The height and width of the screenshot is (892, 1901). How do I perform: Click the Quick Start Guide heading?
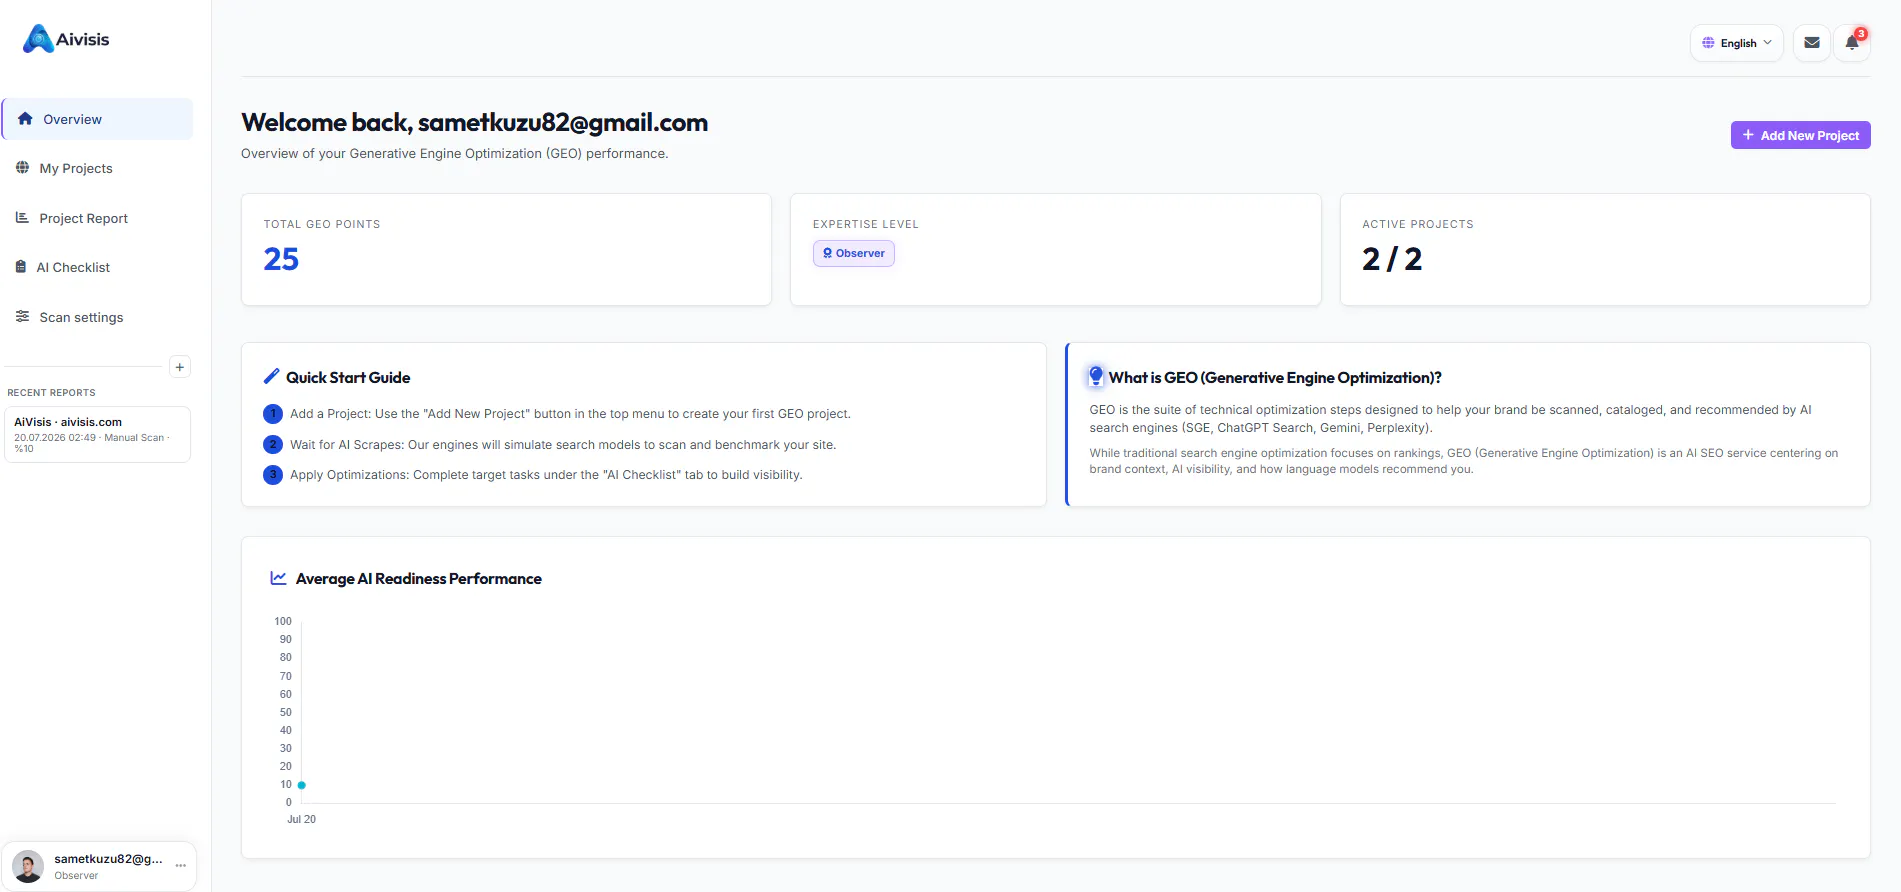tap(348, 377)
